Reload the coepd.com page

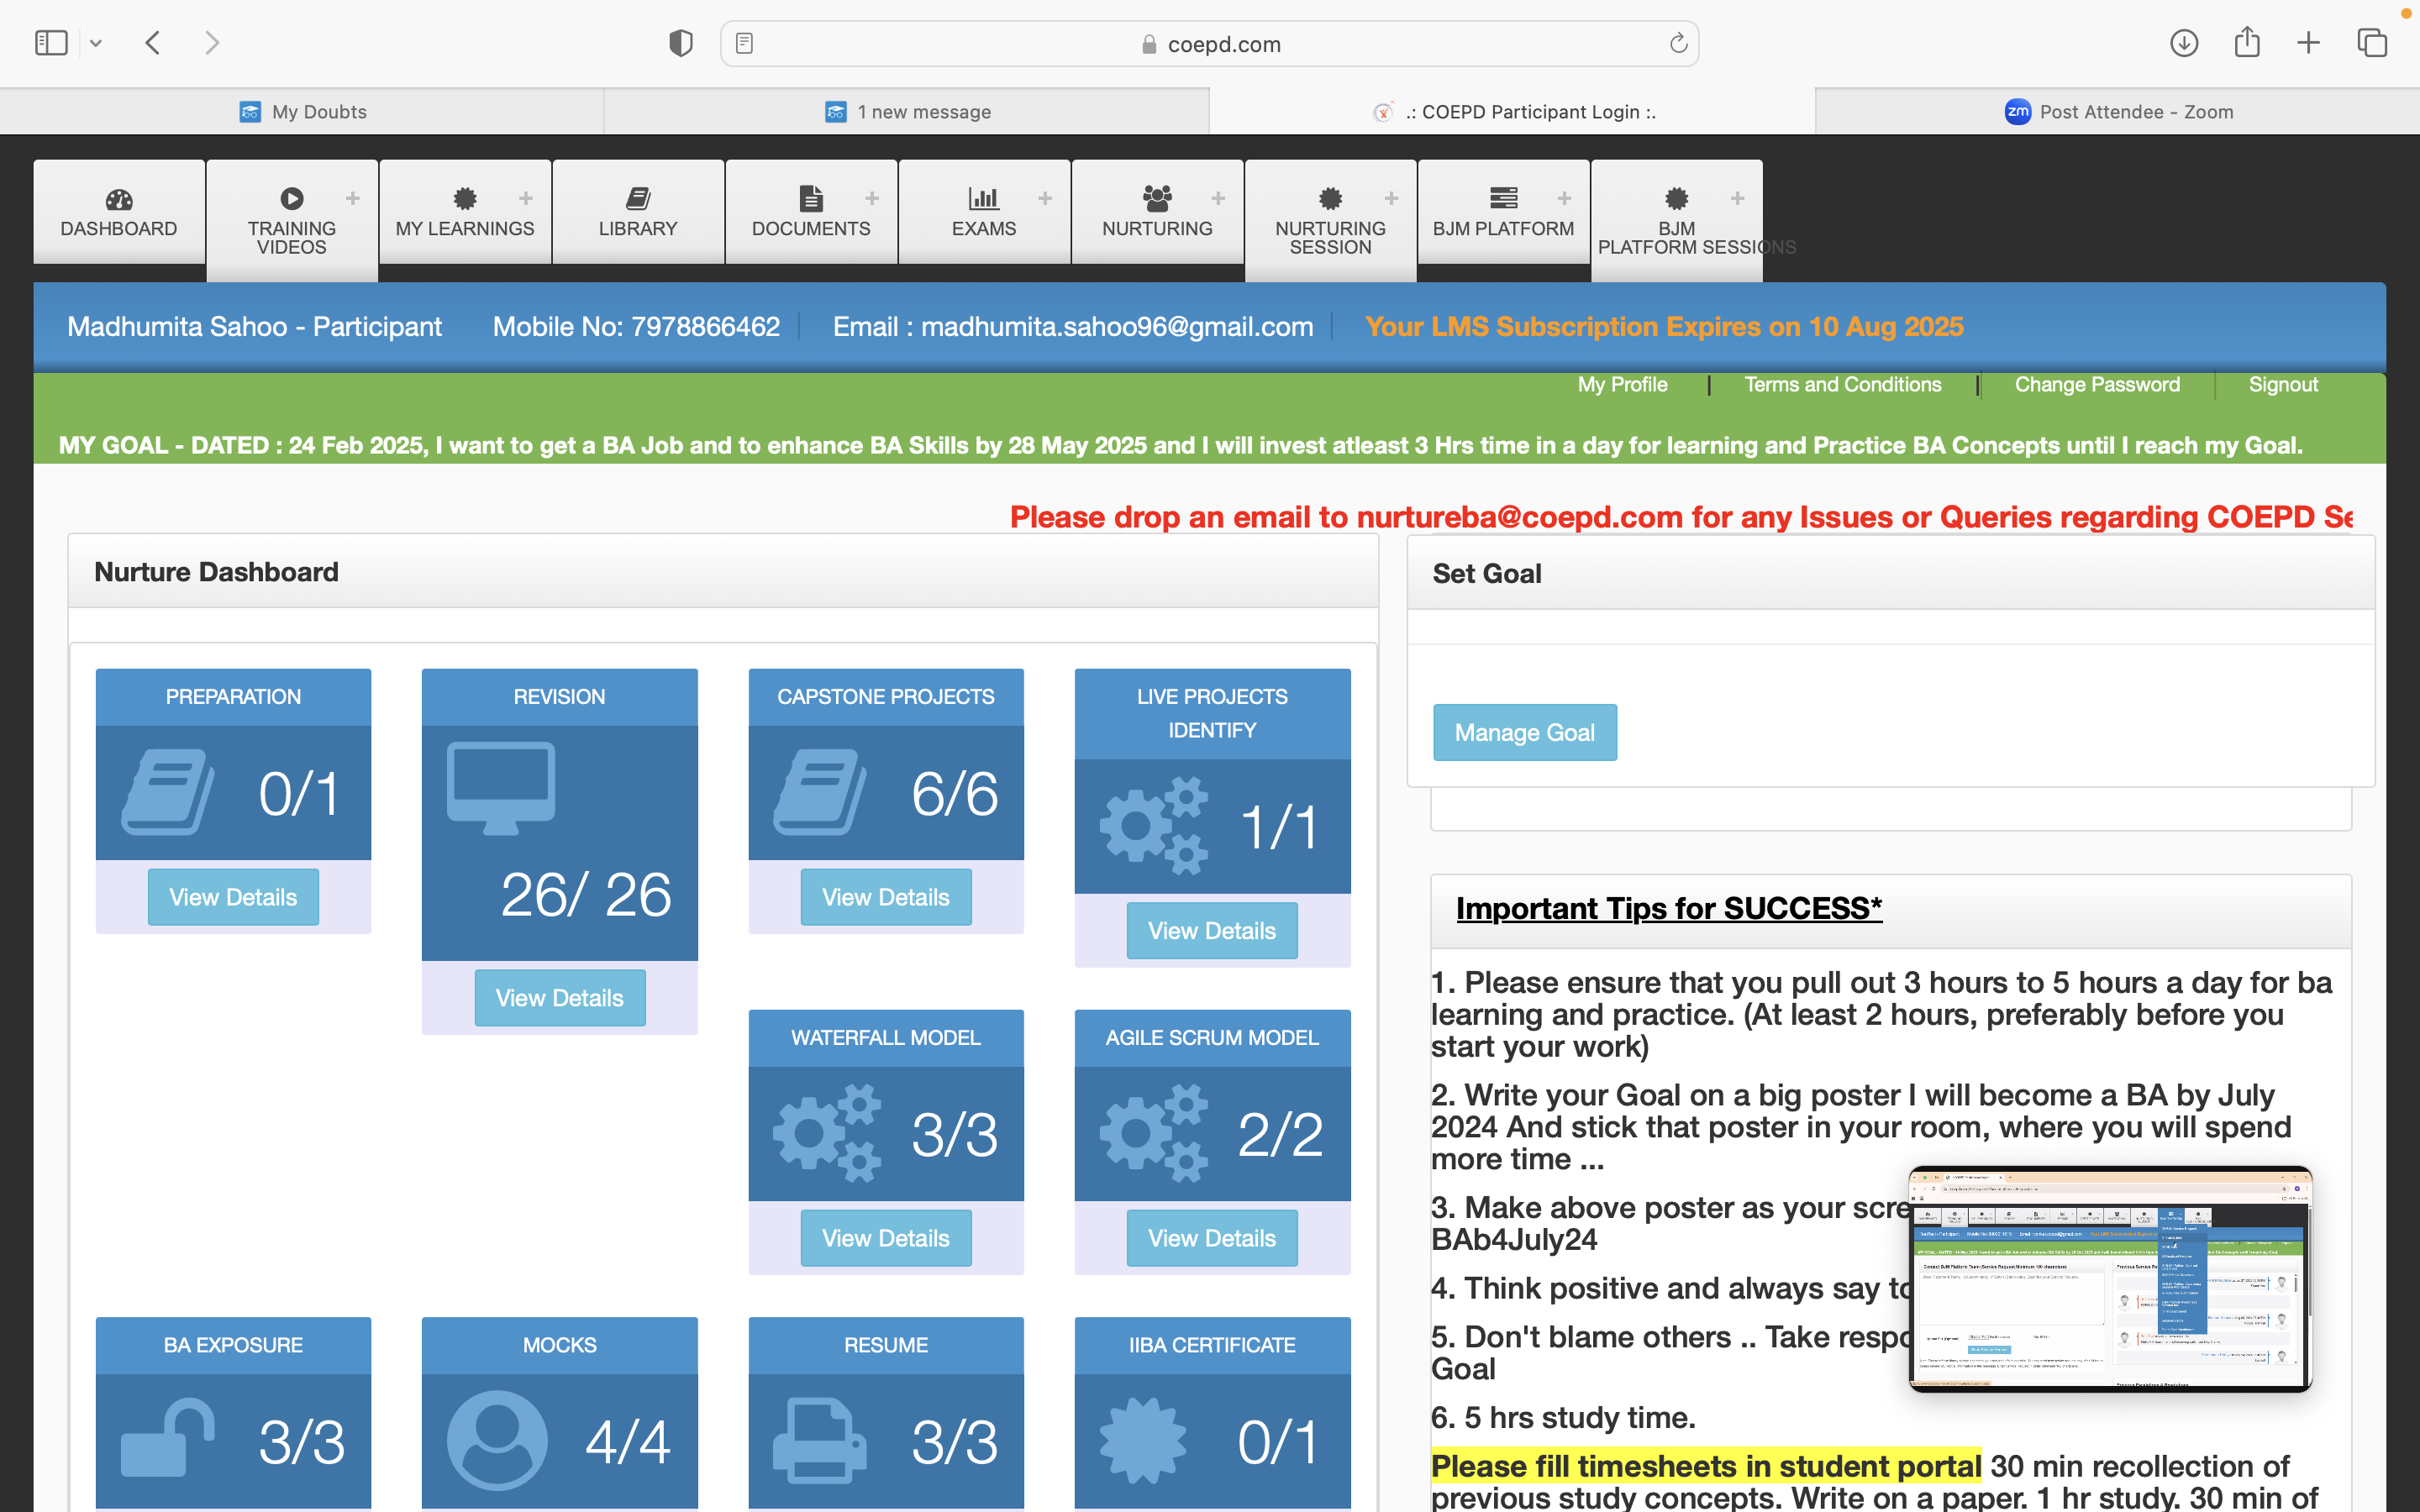coord(1678,44)
